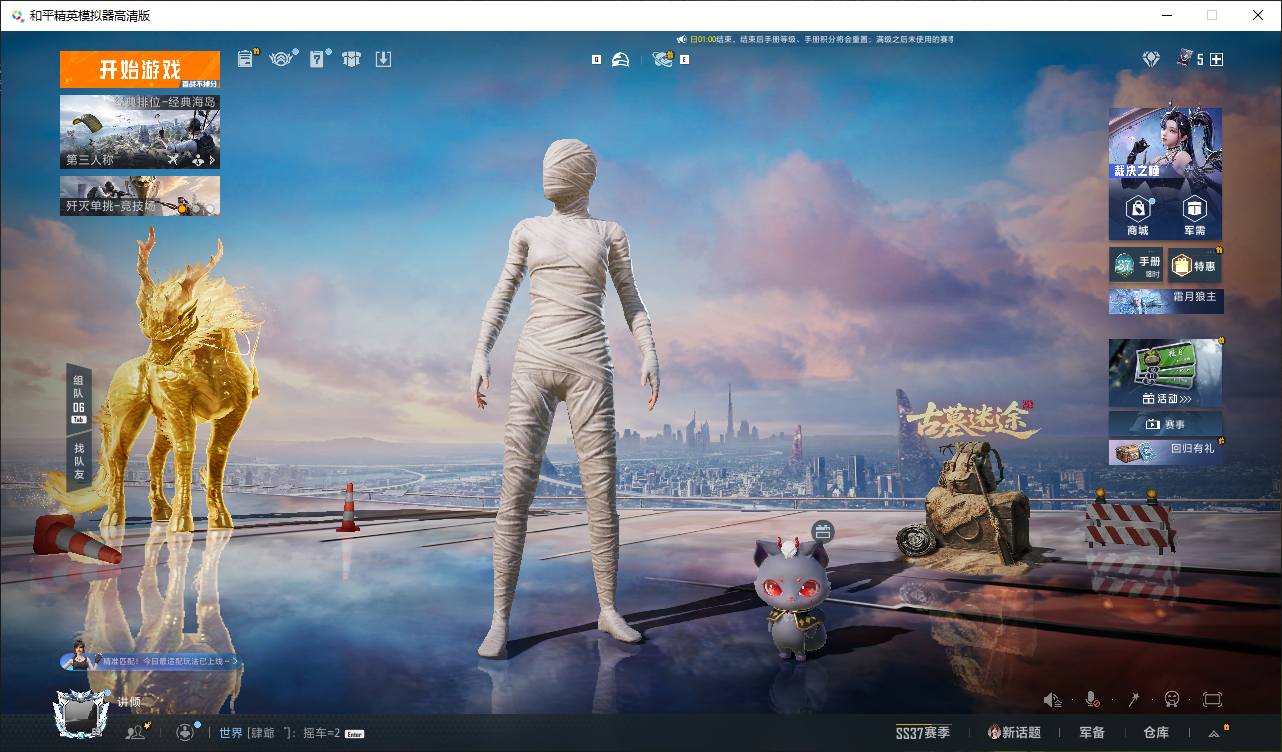
Task: Open the SS37赛季 season tab
Action: tap(923, 733)
